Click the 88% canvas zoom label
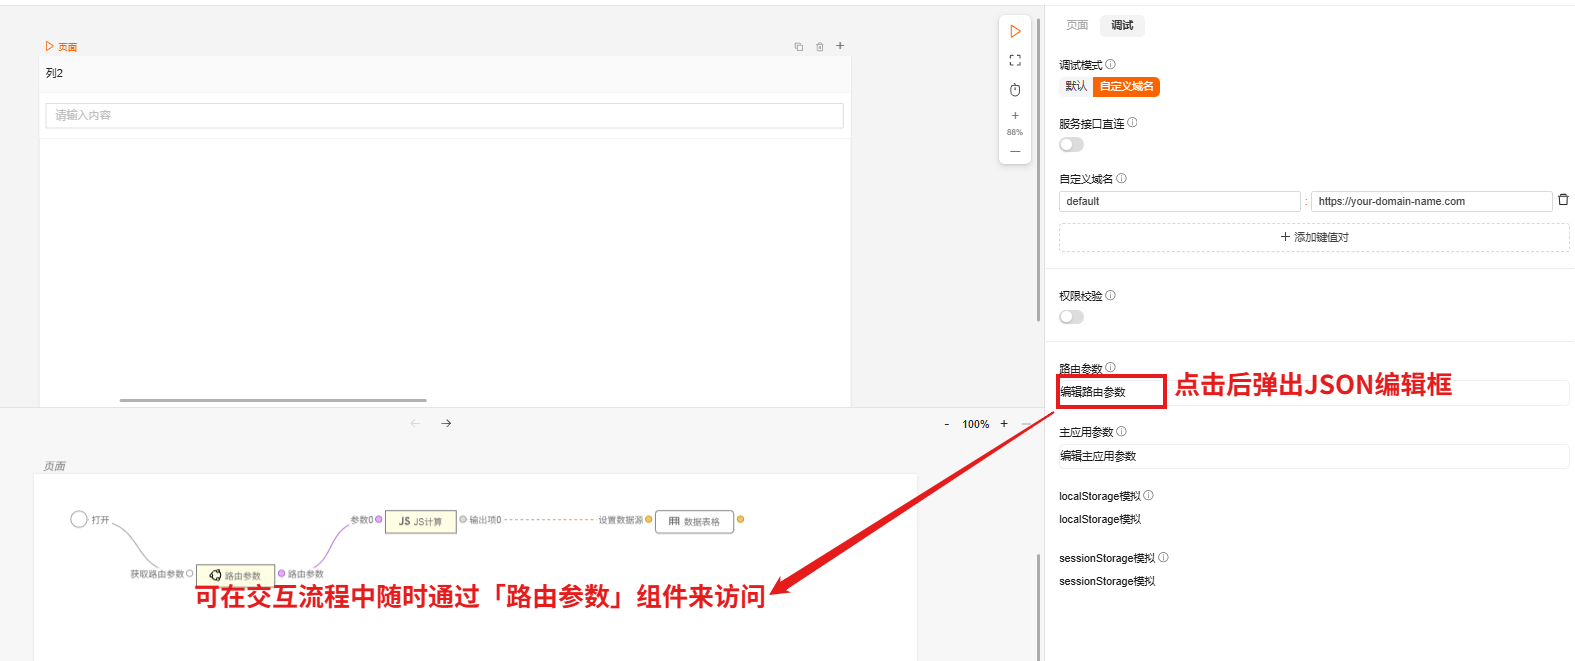This screenshot has width=1575, height=661. [1015, 132]
